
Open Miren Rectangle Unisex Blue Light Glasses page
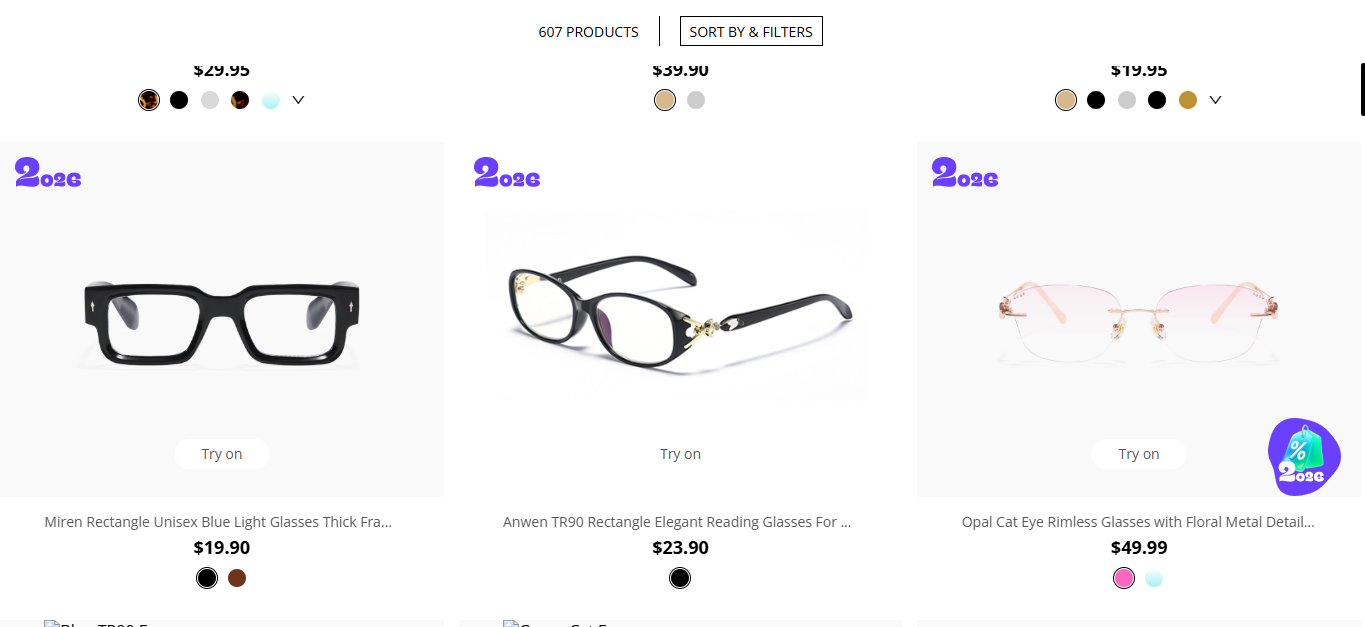[x=218, y=521]
